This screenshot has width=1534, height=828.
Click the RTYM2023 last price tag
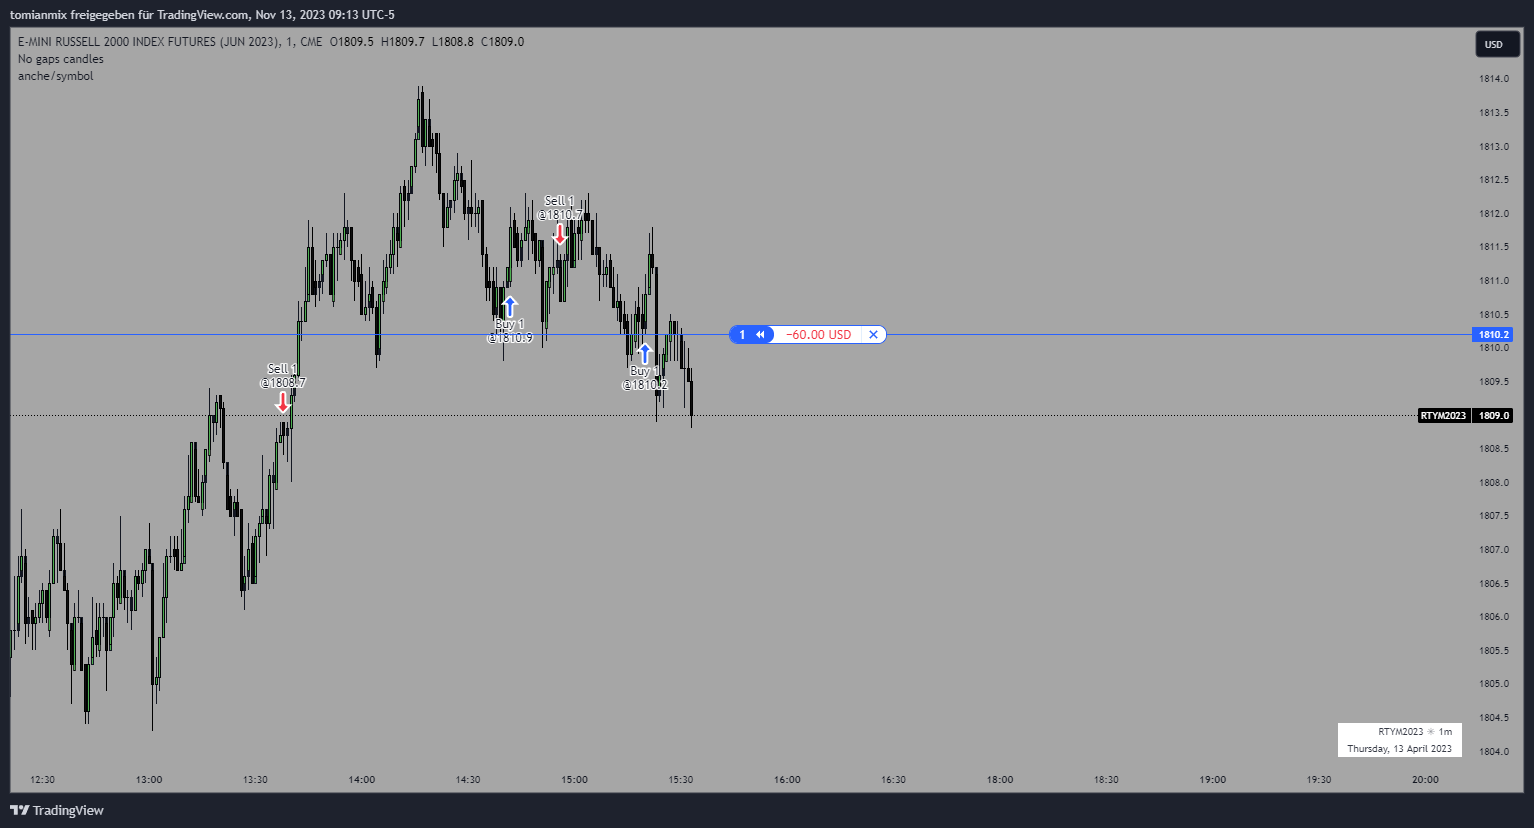coord(1443,416)
